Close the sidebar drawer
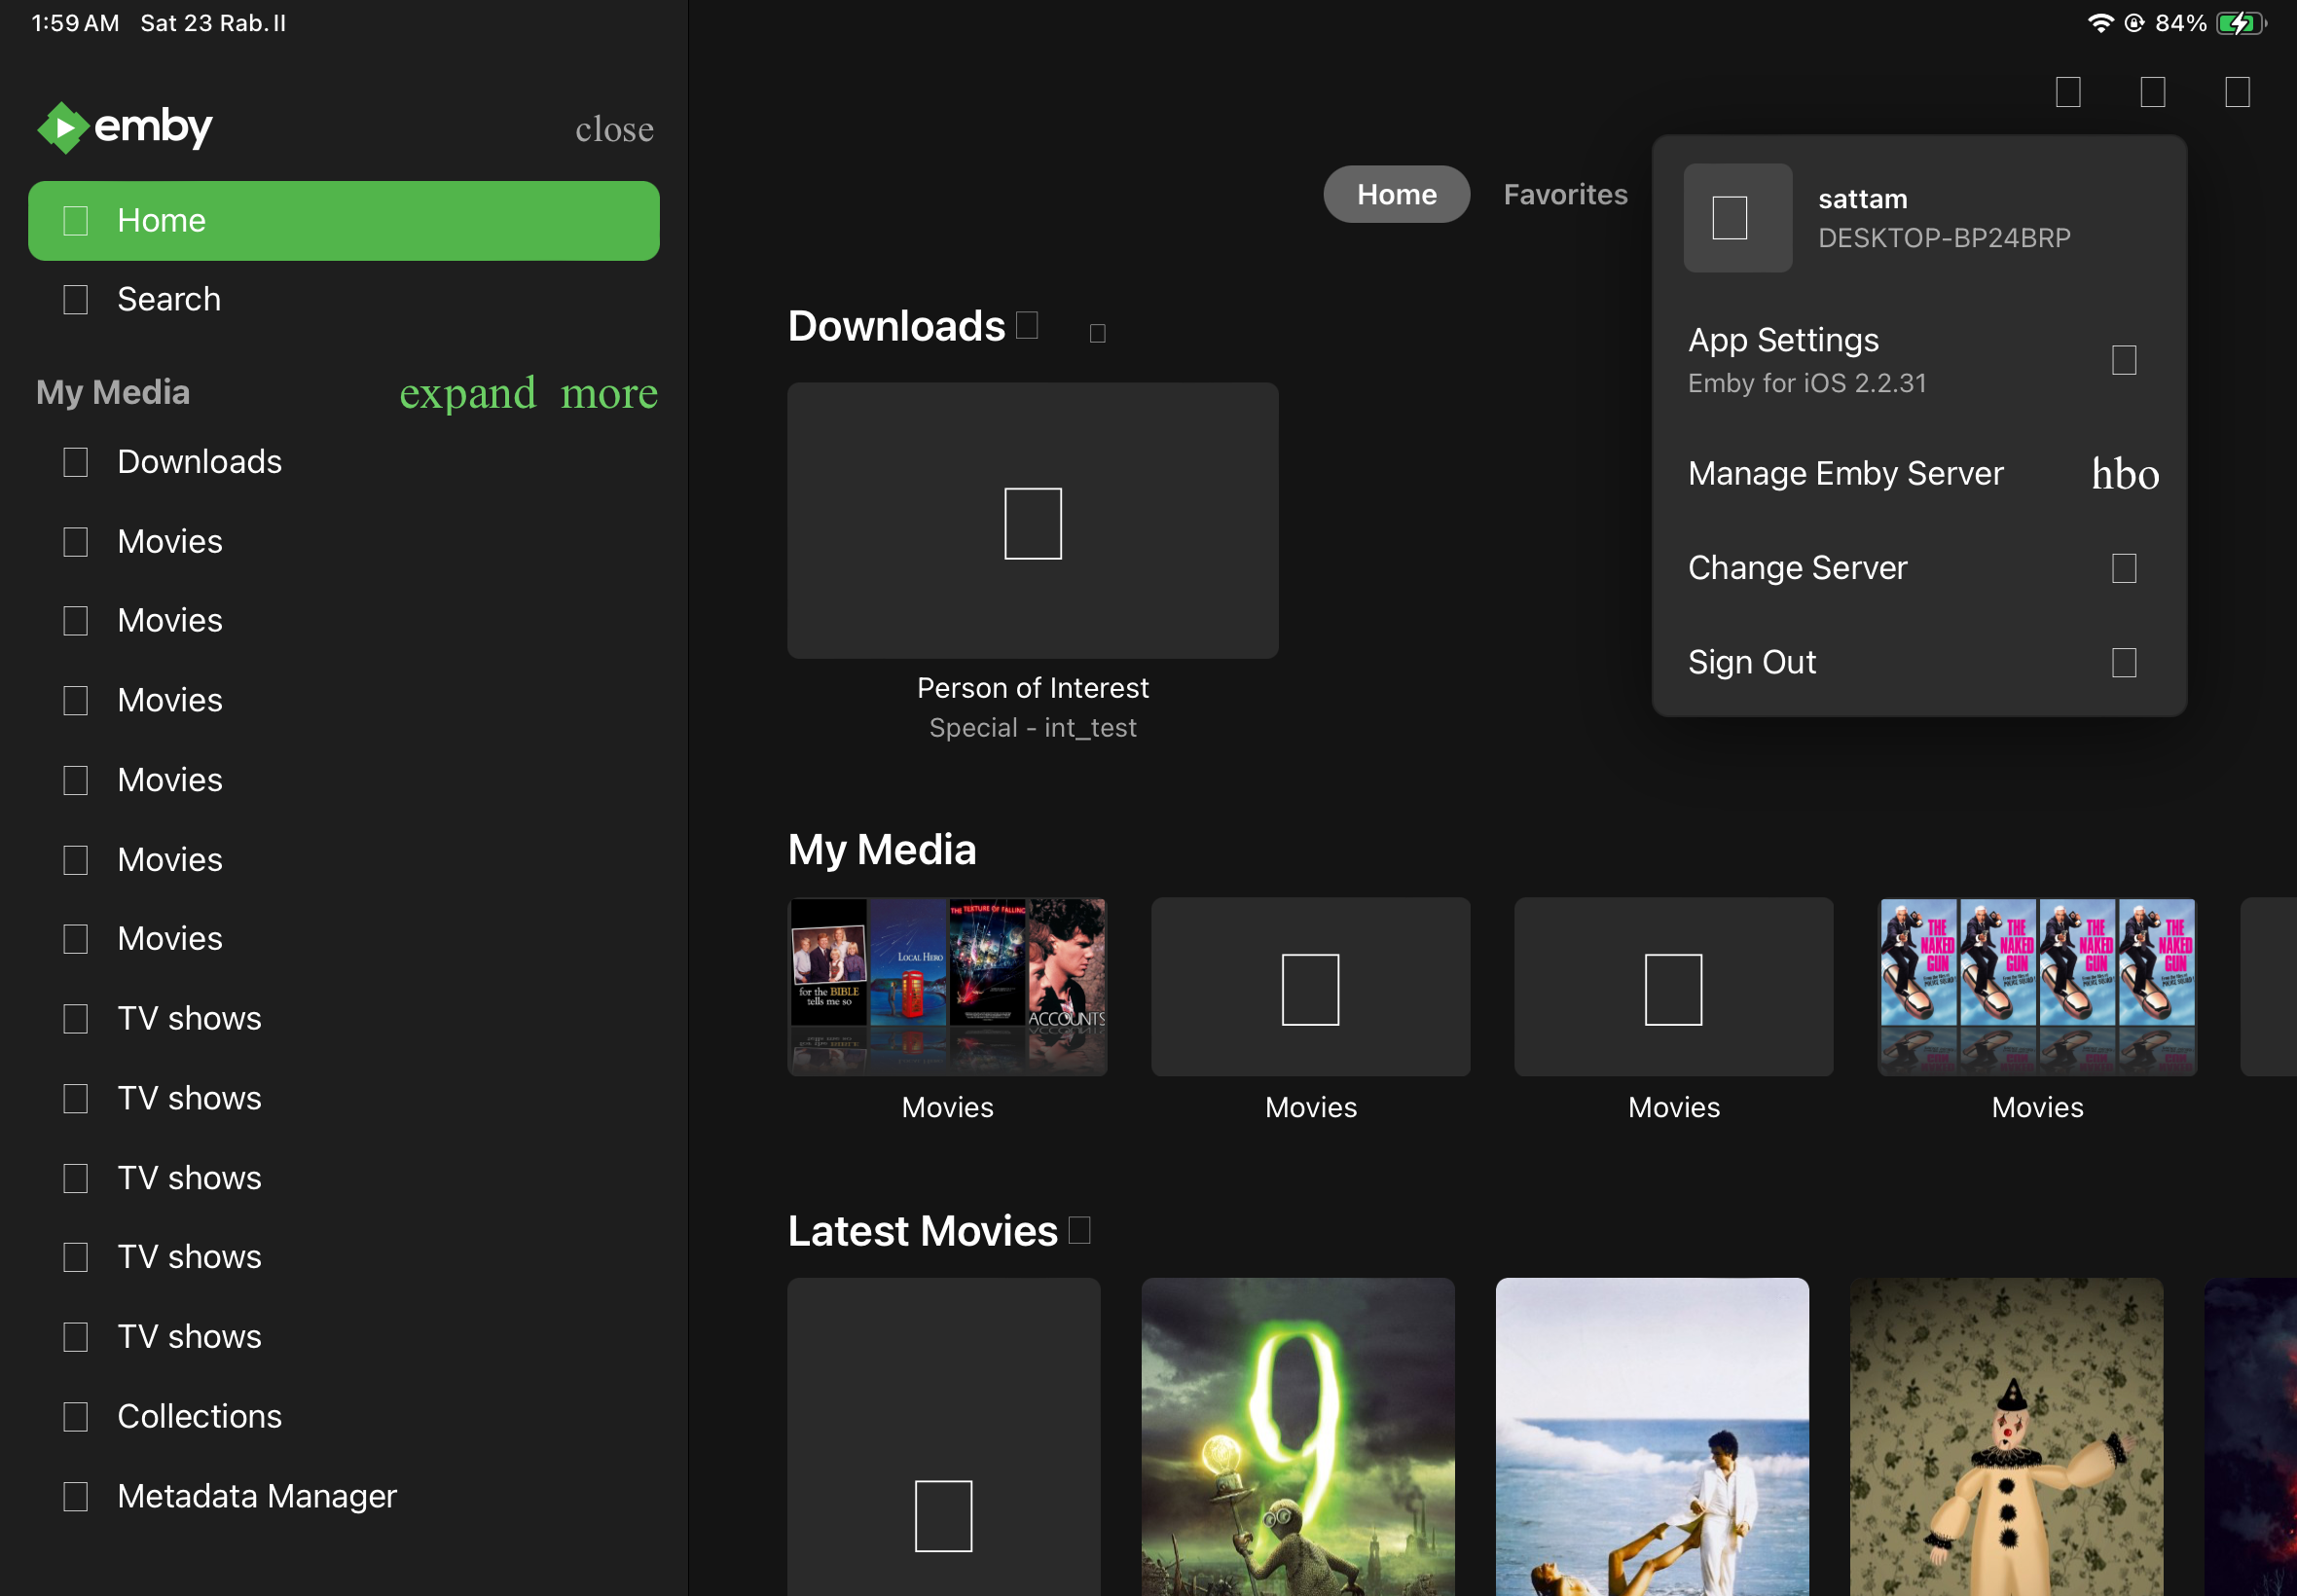This screenshot has height=1596, width=2297. (614, 129)
